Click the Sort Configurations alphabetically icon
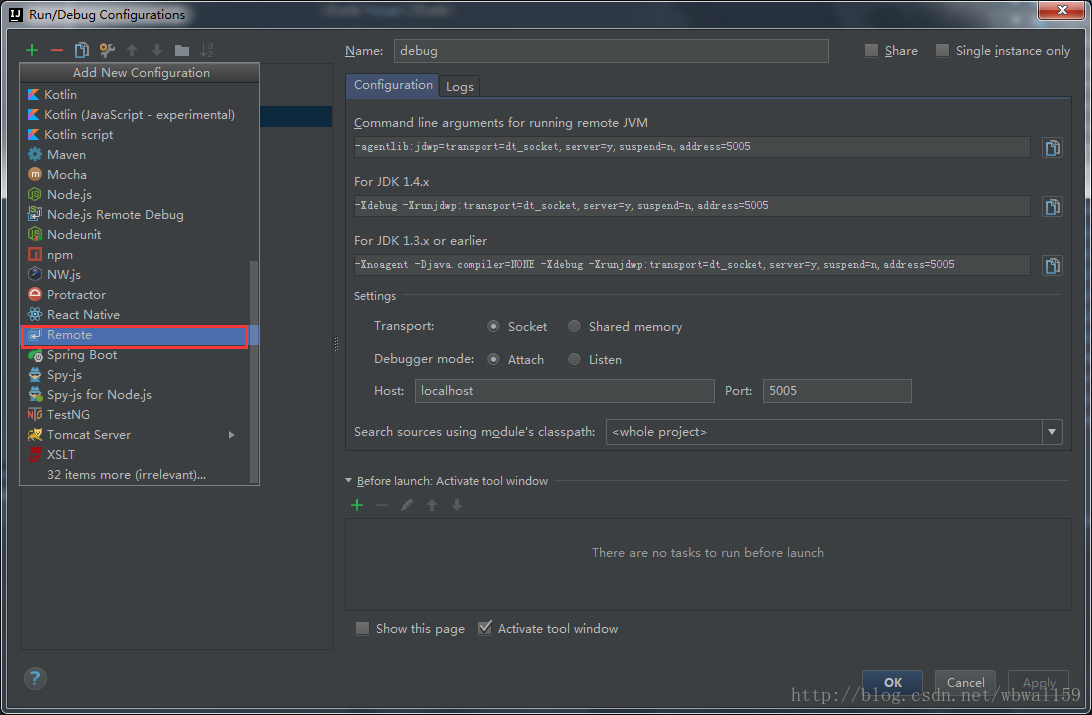 click(x=207, y=50)
